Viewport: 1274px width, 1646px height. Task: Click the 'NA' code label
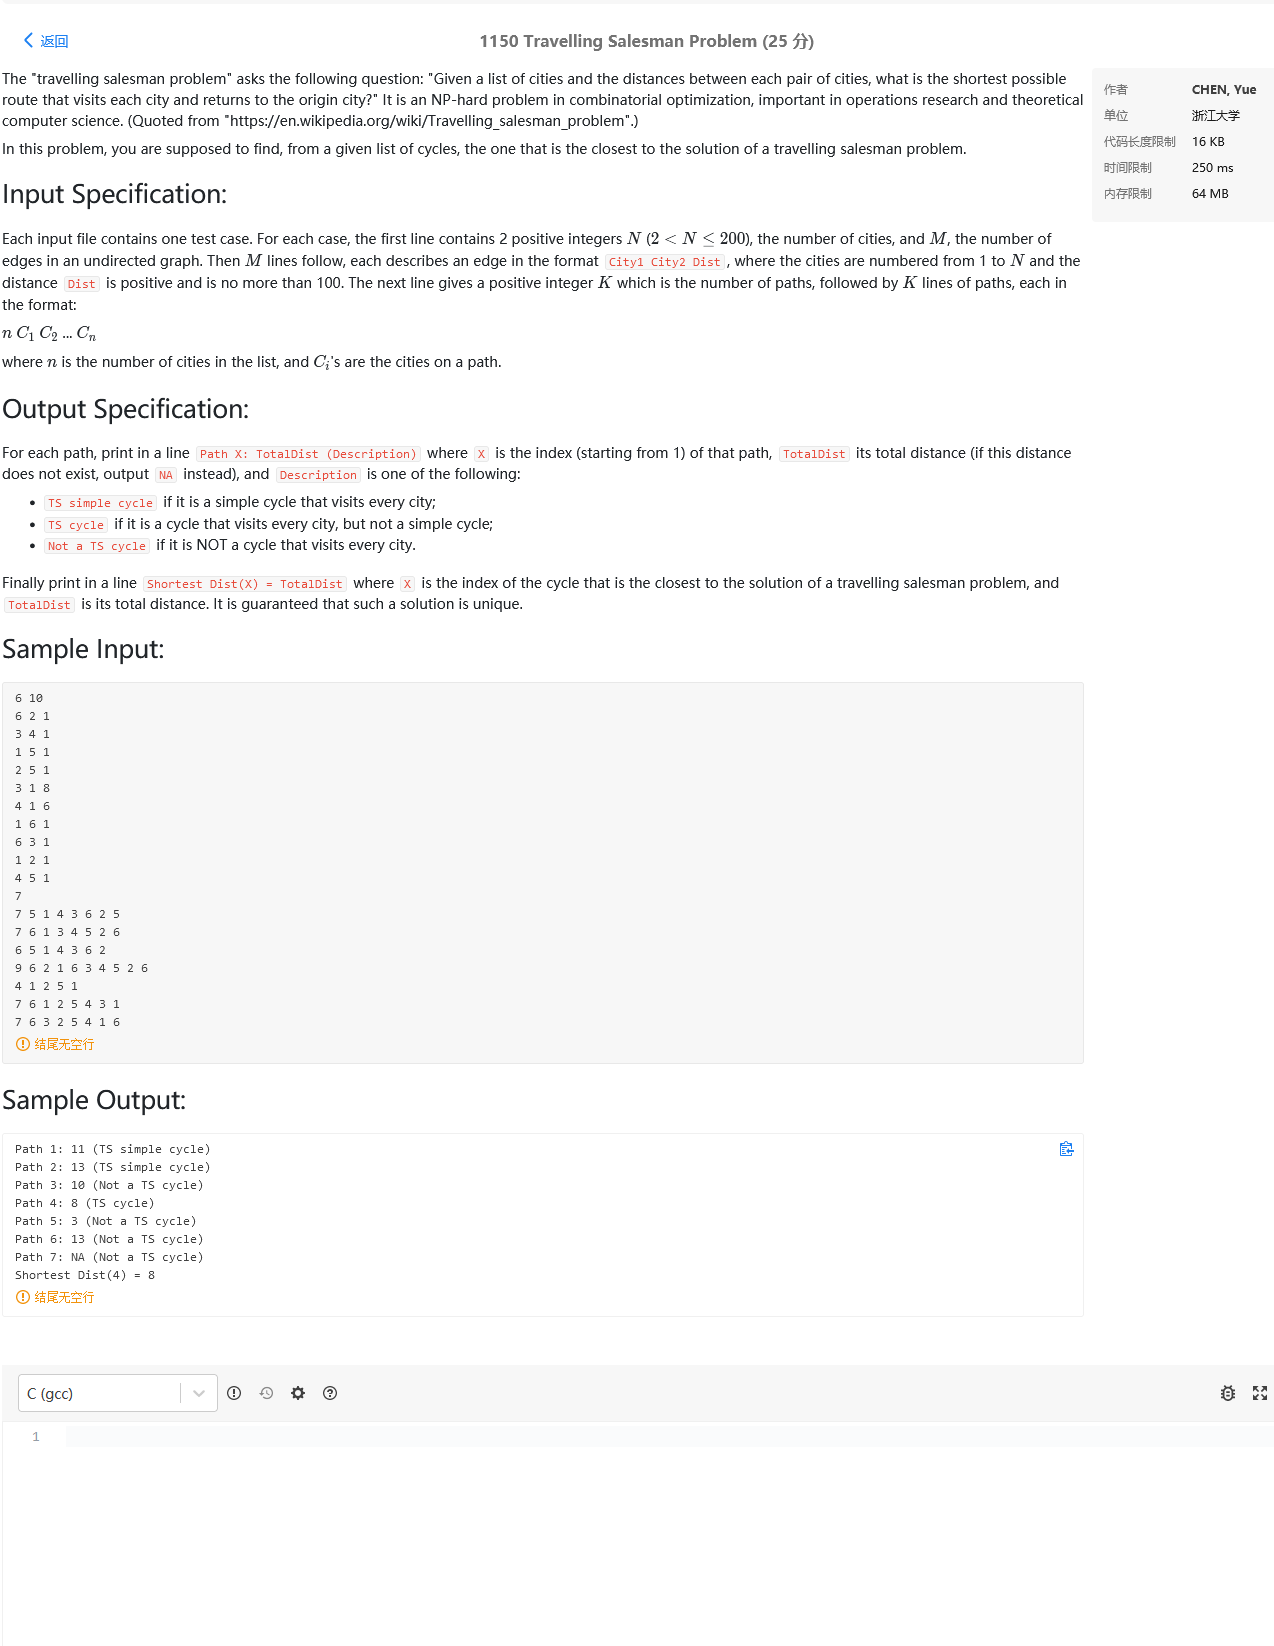coord(166,476)
